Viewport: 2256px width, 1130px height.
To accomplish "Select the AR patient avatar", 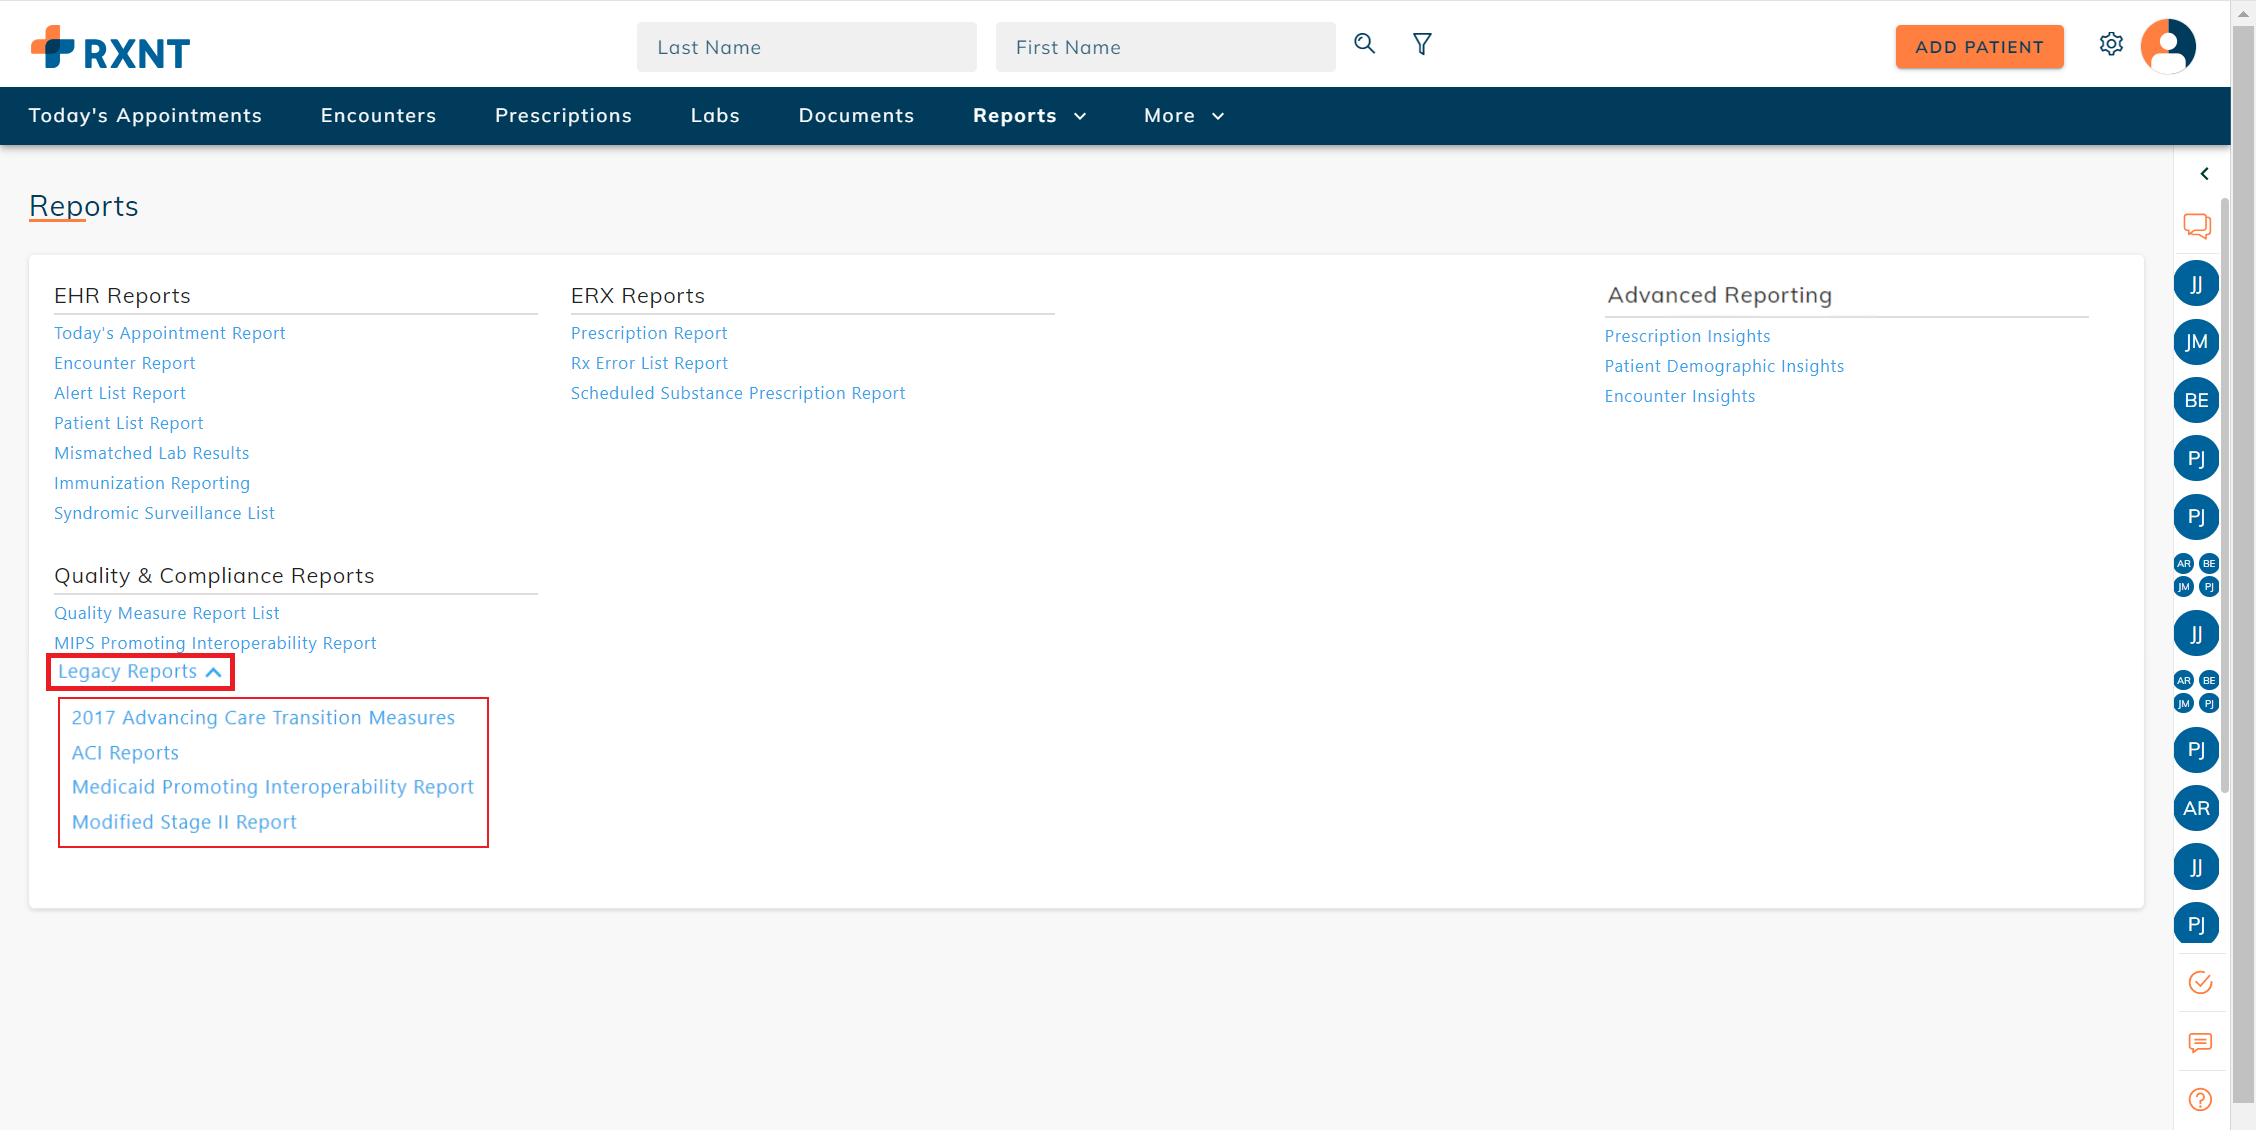I will click(x=2196, y=808).
